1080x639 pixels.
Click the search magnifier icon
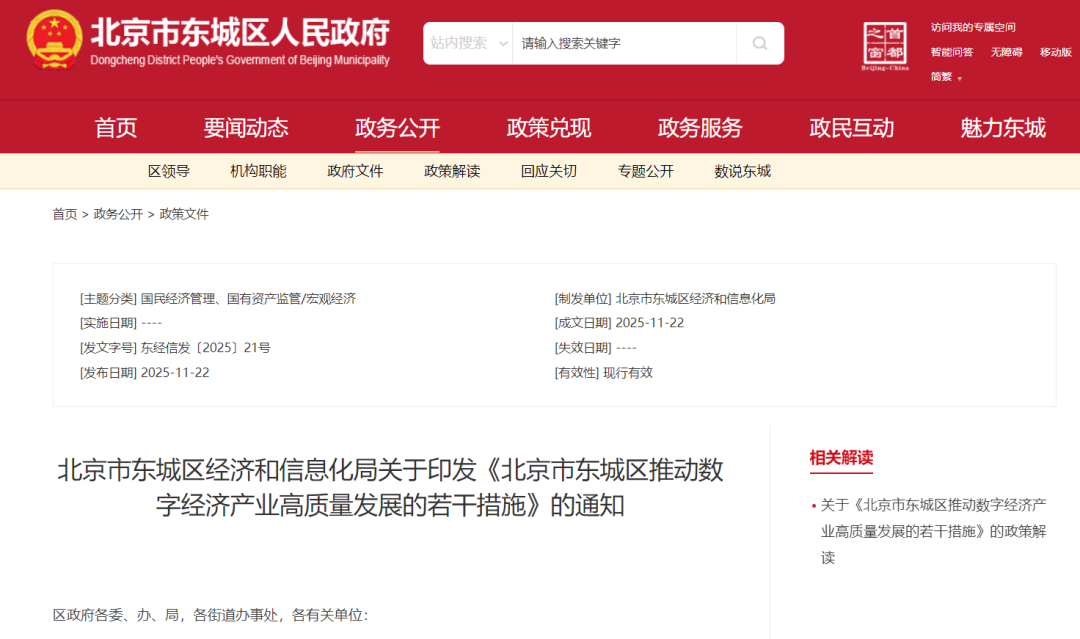pyautogui.click(x=760, y=43)
